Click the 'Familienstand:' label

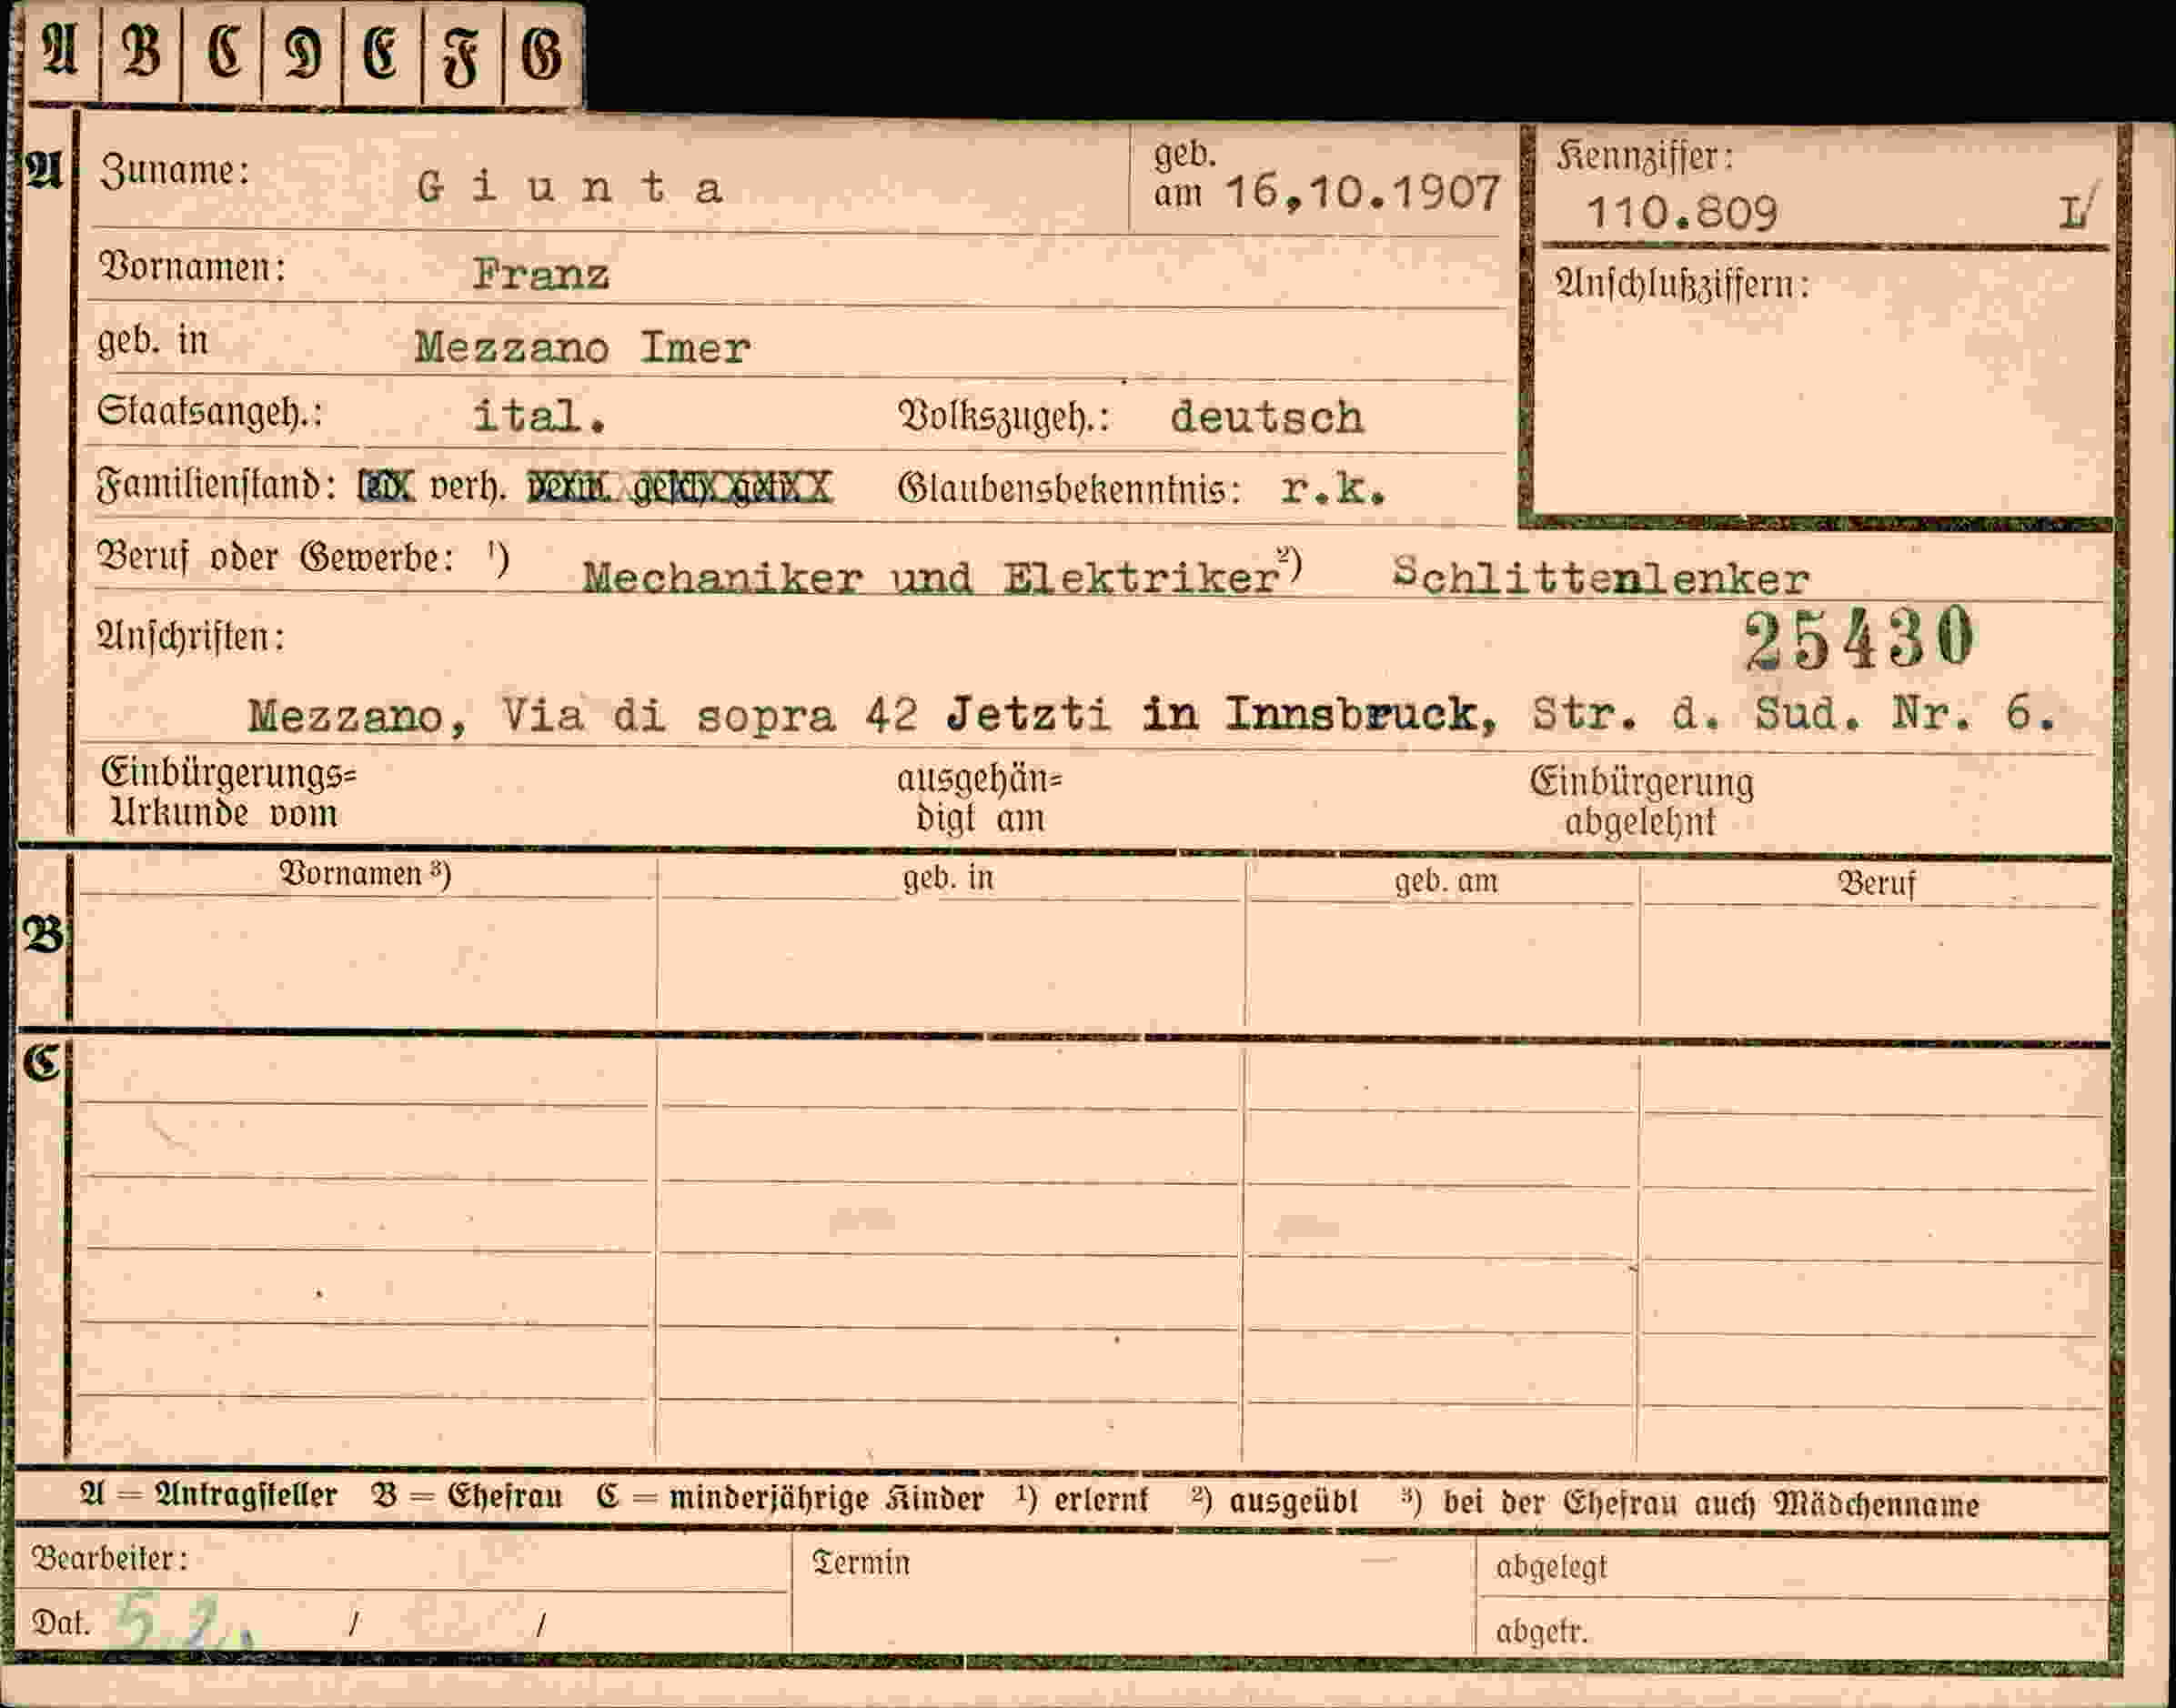point(216,487)
